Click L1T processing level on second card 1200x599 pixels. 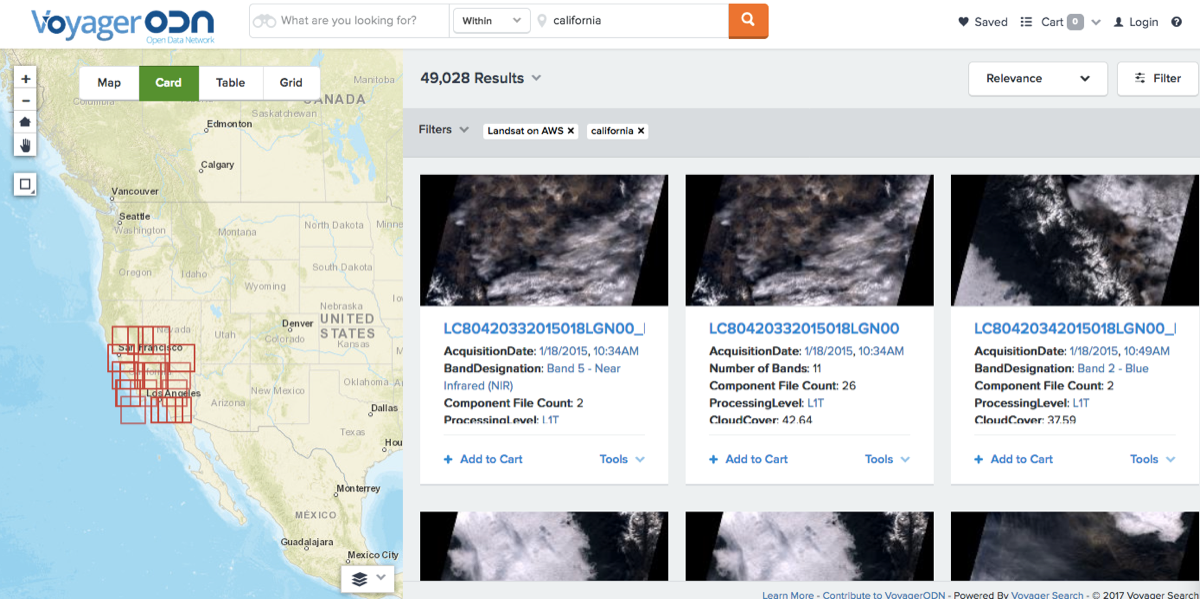click(817, 403)
